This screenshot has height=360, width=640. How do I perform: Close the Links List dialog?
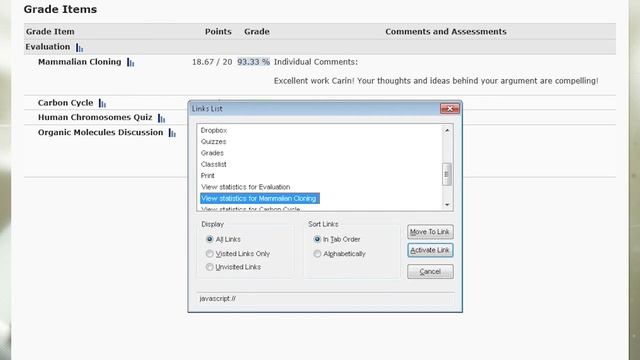(450, 109)
